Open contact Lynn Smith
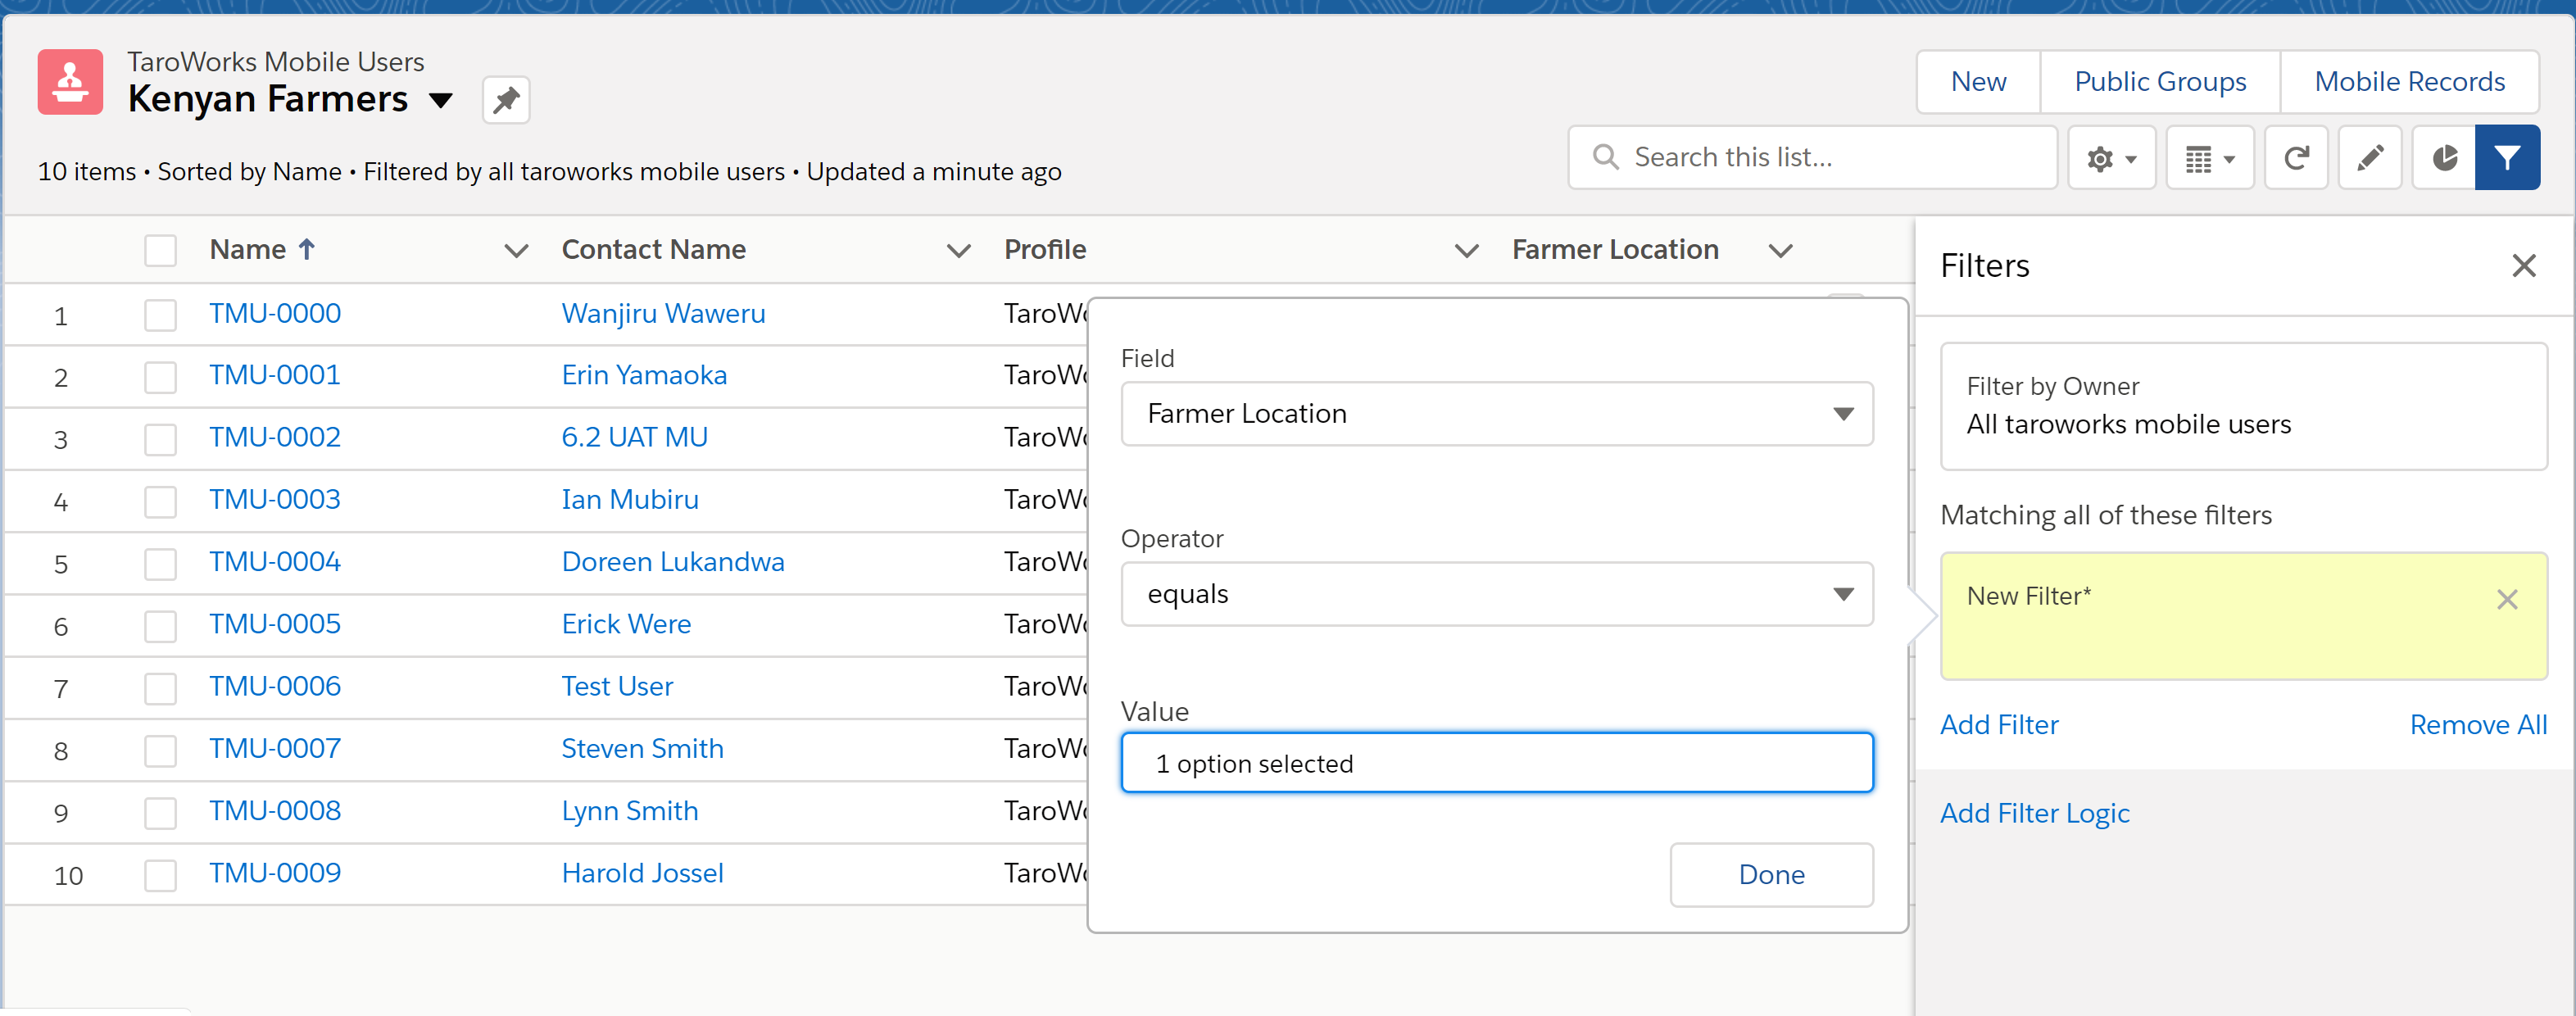Viewport: 2576px width, 1016px height. (630, 811)
